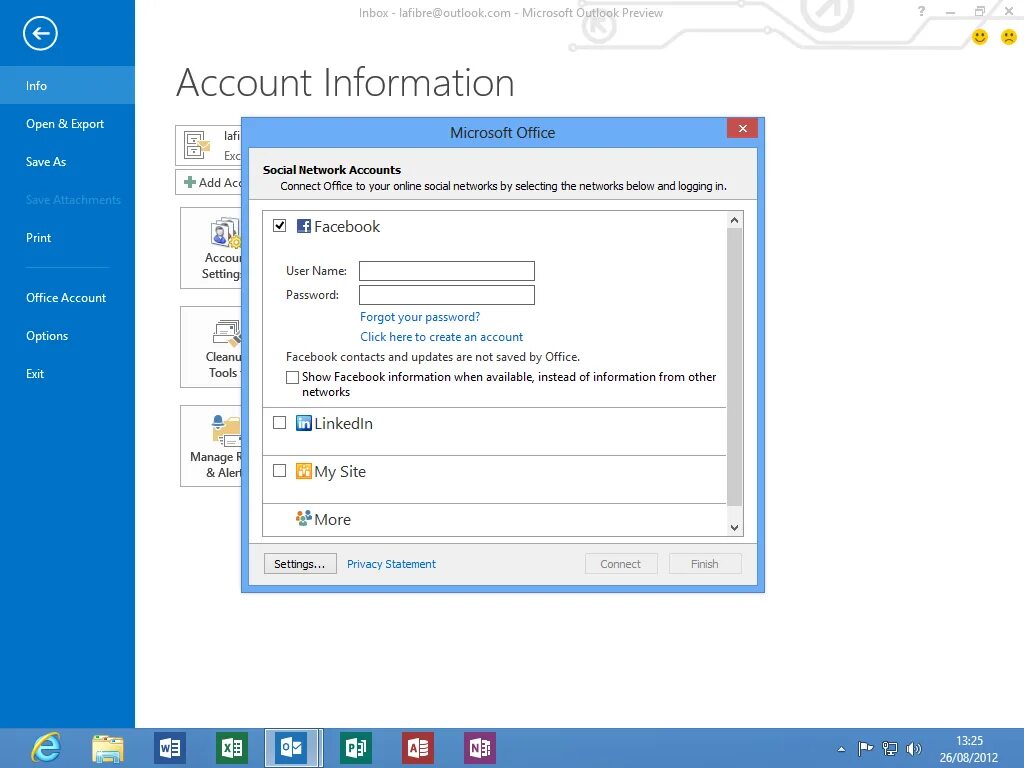1024x768 pixels.
Task: Focus the Facebook User Name field
Action: click(447, 271)
